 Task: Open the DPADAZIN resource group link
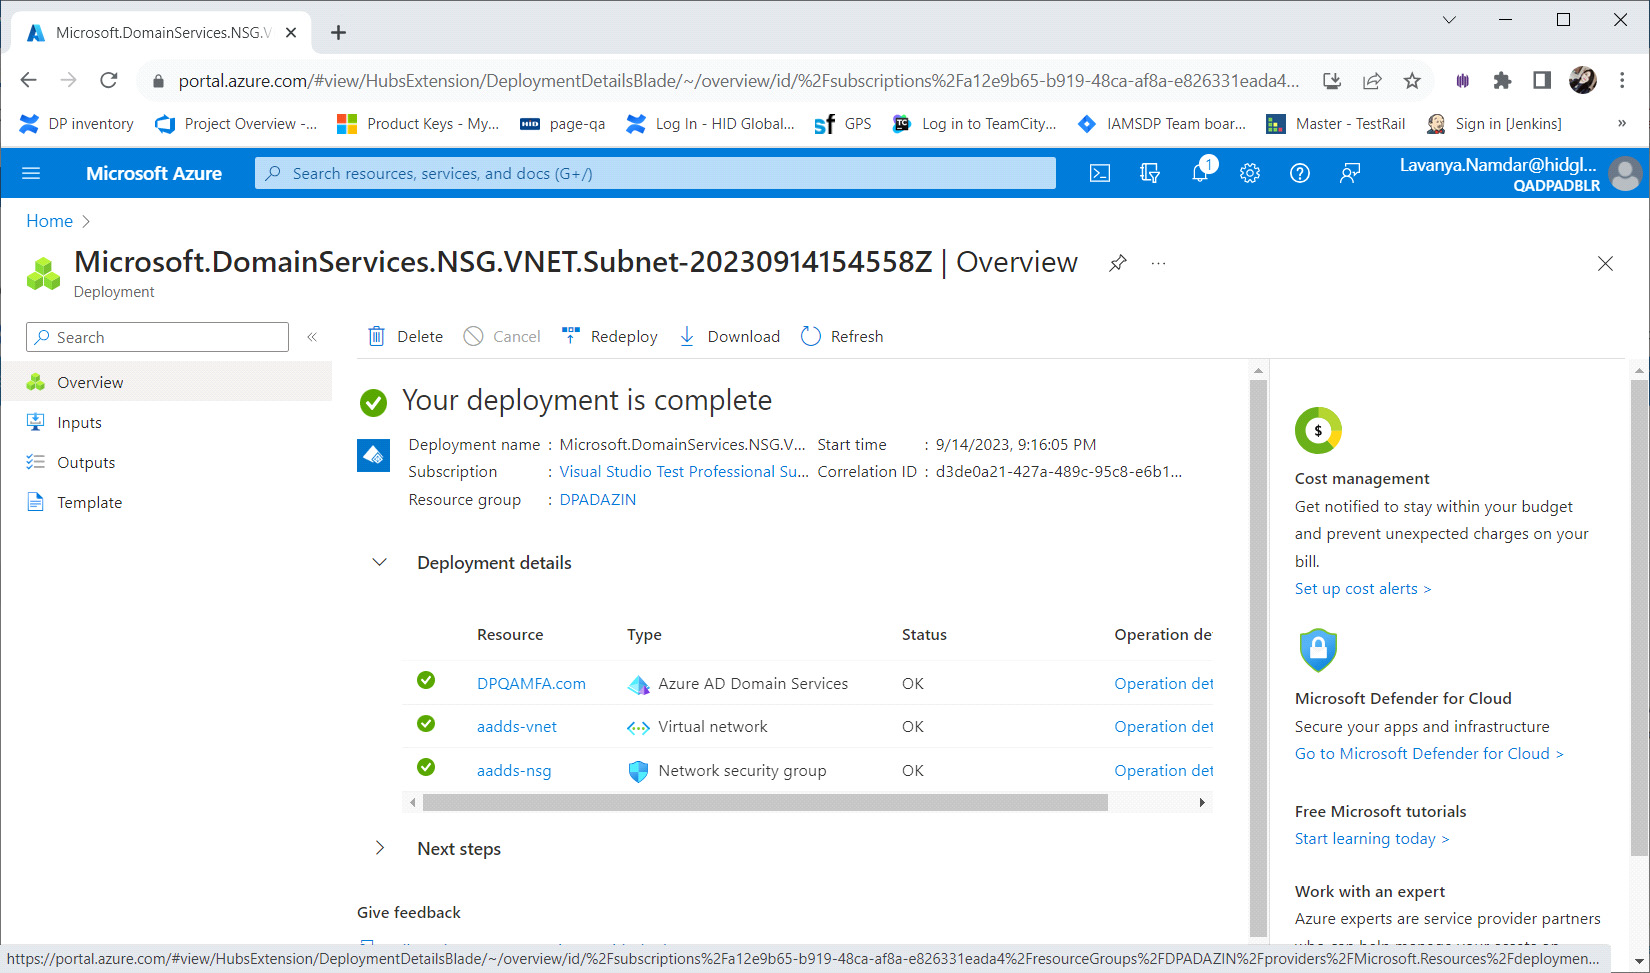tap(597, 500)
